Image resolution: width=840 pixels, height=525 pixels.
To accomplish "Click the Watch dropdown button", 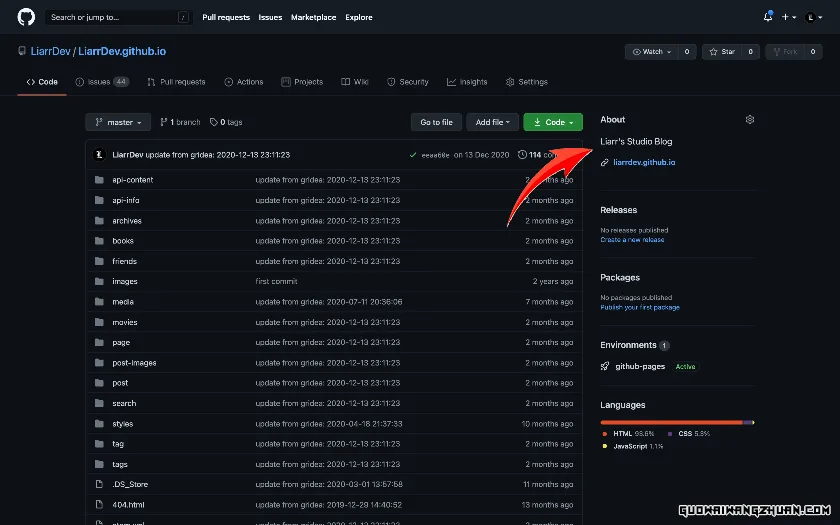I will coord(651,51).
